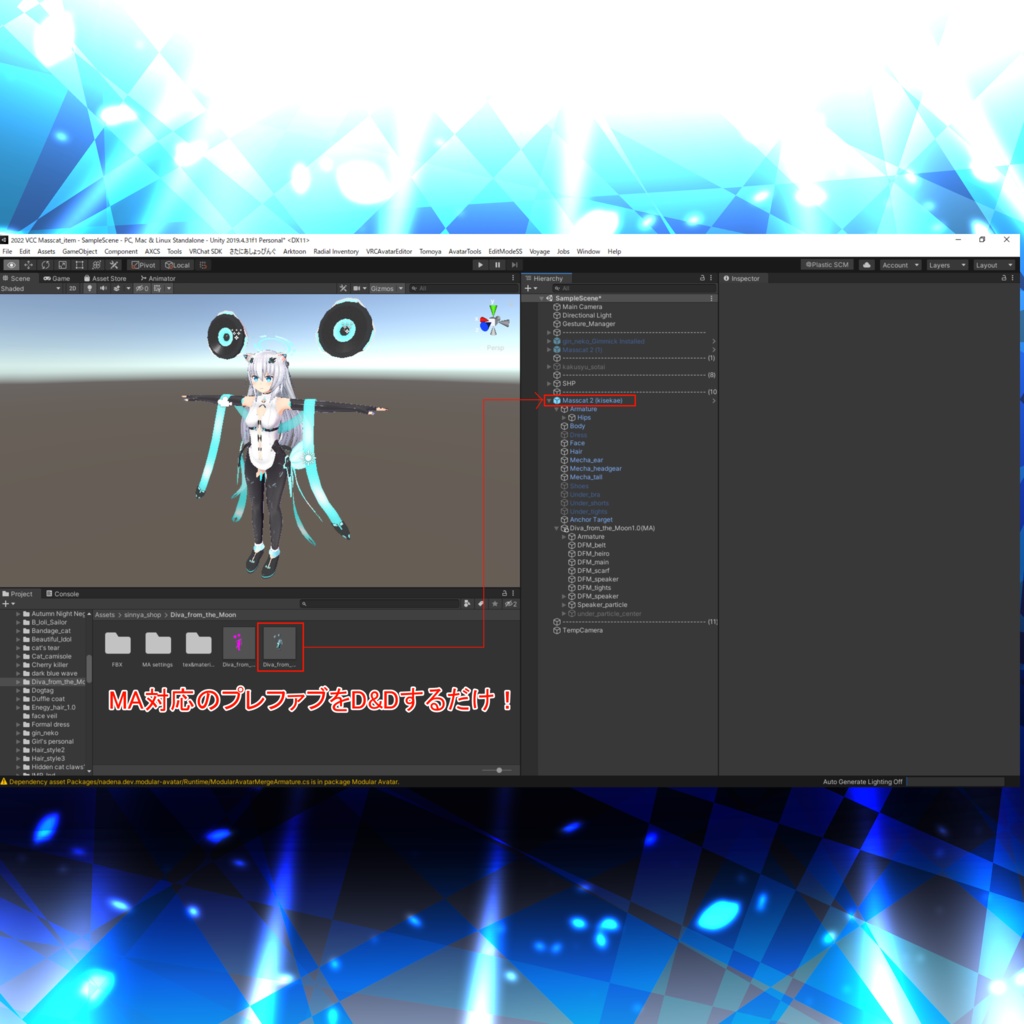The image size is (1024, 1024).
Task: Toggle 2D scene view mode
Action: coord(72,288)
